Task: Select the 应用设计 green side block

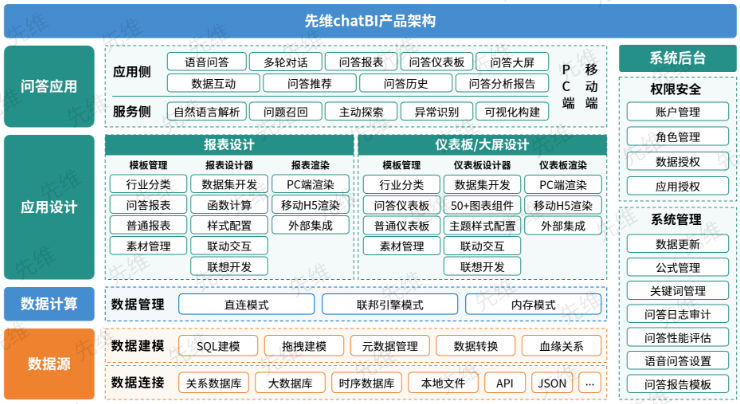Action: tap(49, 207)
